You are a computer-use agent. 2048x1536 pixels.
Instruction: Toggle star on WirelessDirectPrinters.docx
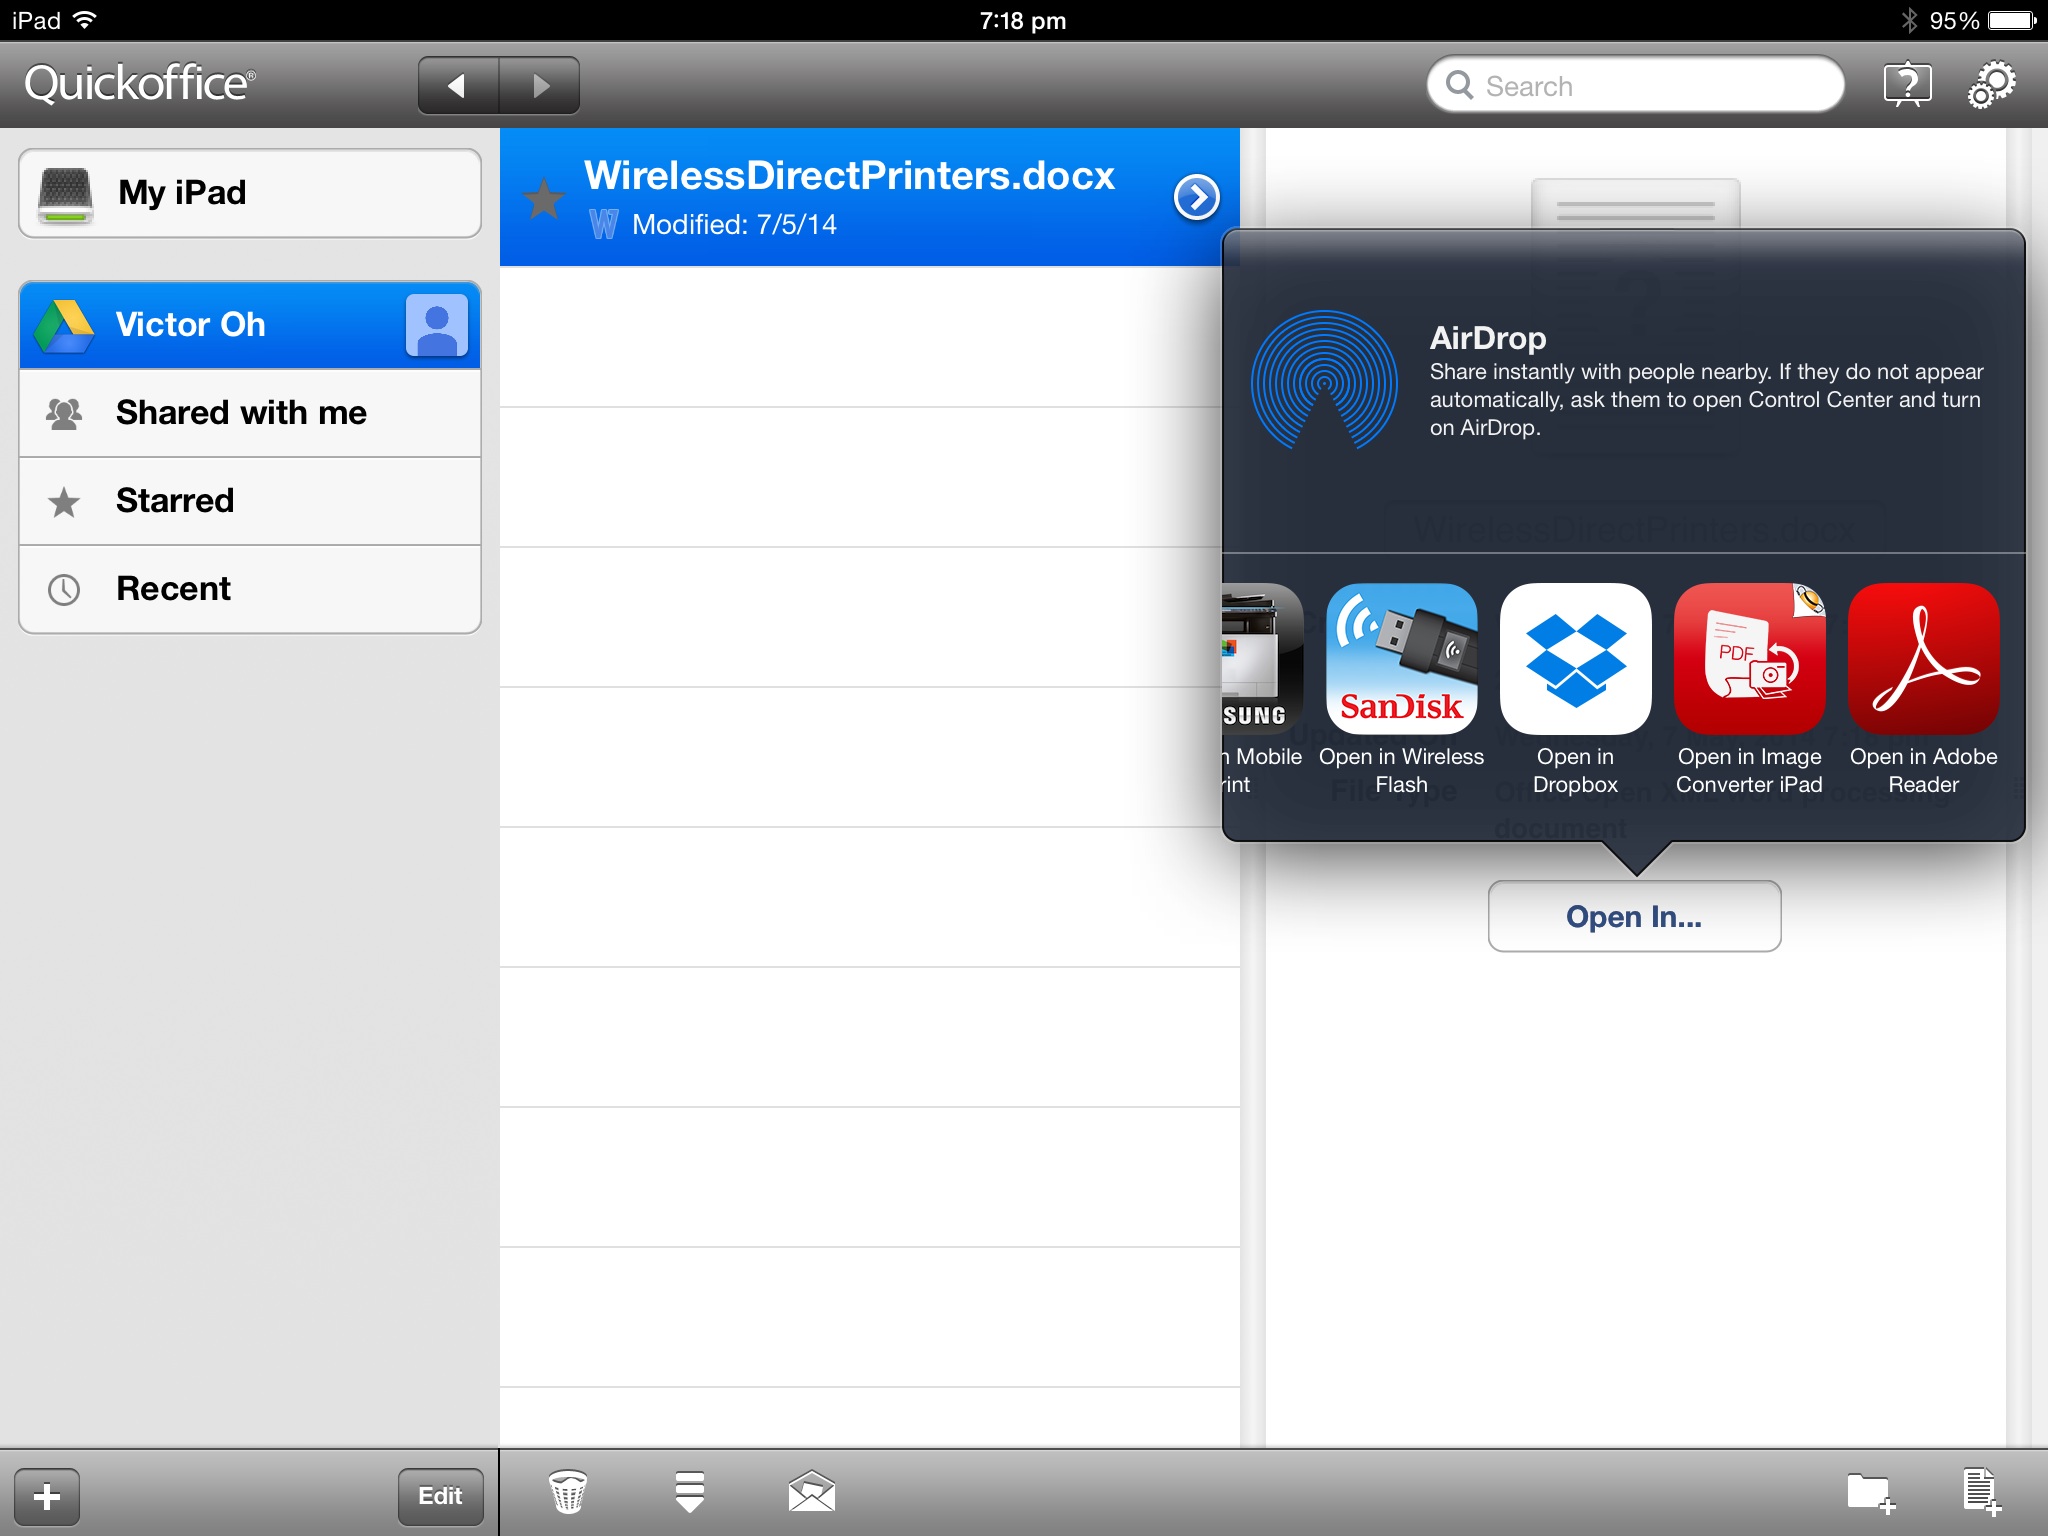point(544,198)
